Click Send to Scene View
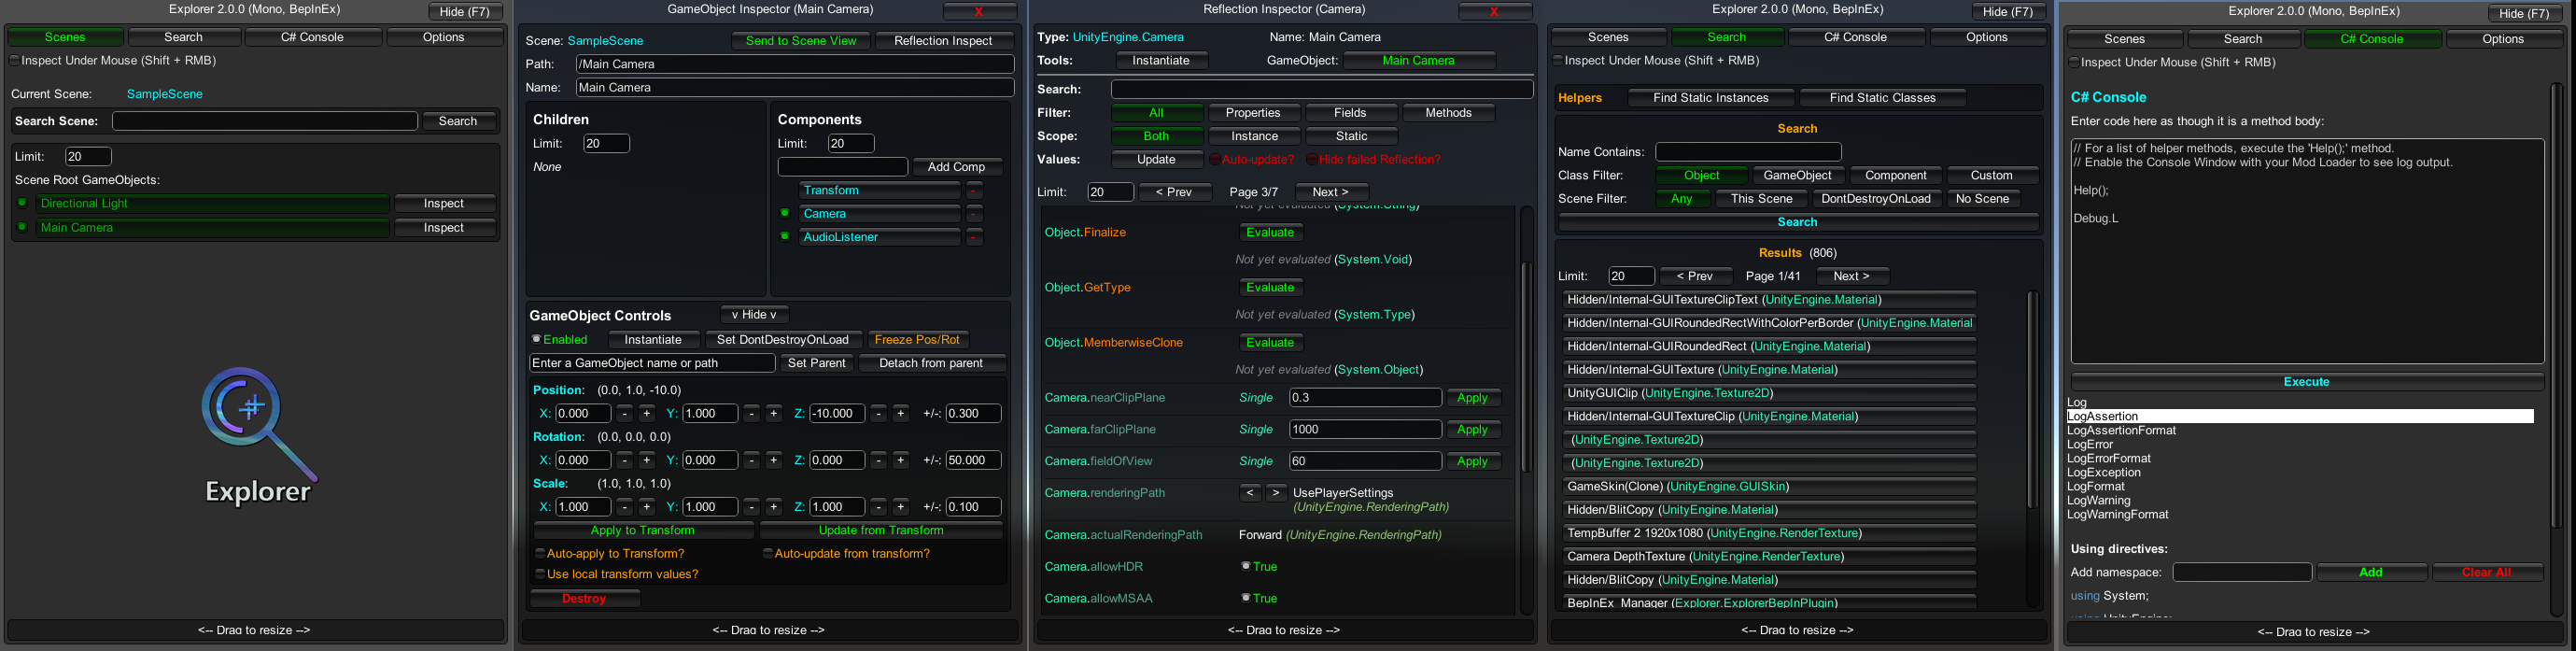The image size is (2576, 651). [801, 41]
